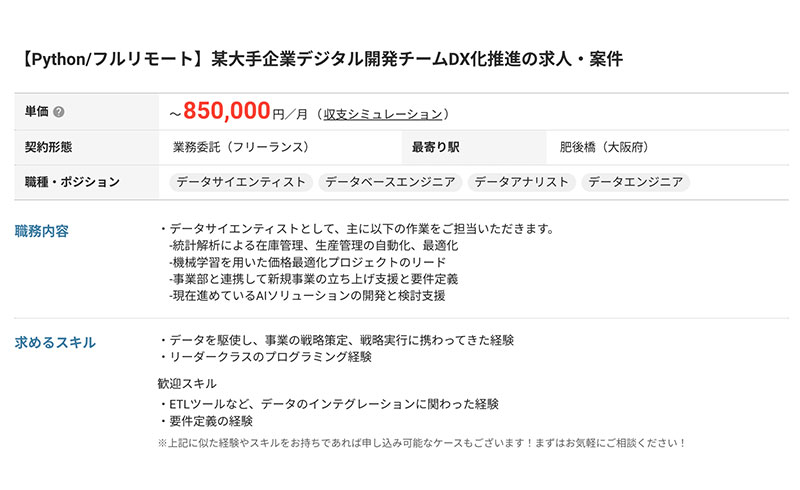
Task: Select the データベースエンジニア tag
Action: (390, 182)
